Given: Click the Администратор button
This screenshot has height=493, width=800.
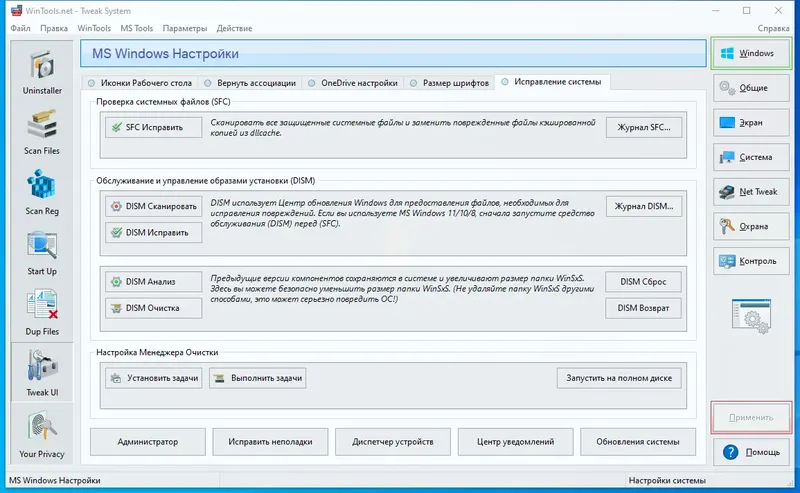Looking at the screenshot, I should point(148,442).
